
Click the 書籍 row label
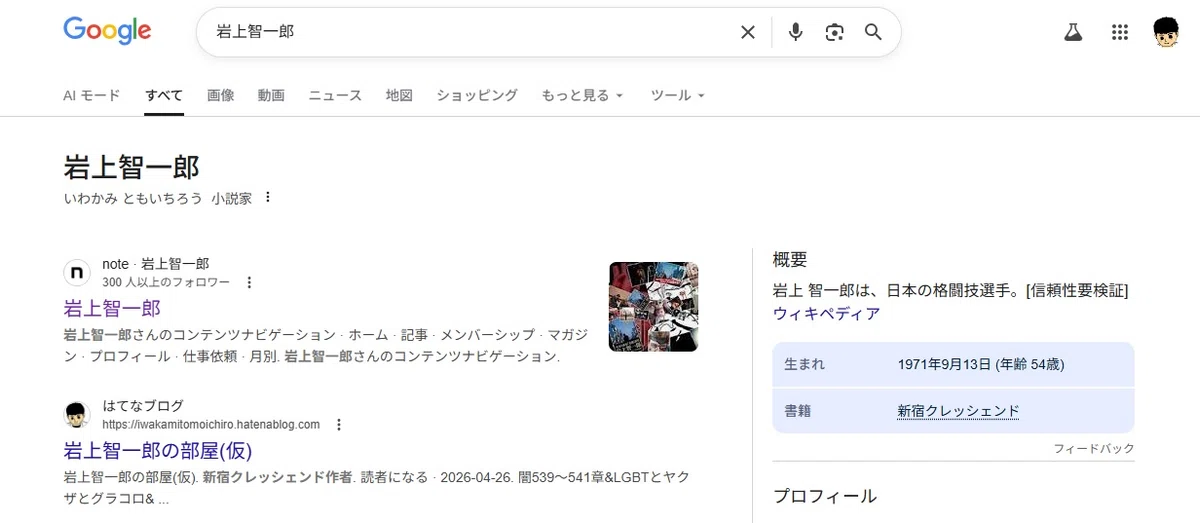[x=799, y=411]
